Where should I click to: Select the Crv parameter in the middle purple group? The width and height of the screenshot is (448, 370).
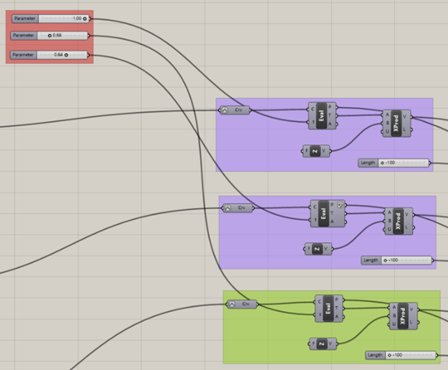238,208
